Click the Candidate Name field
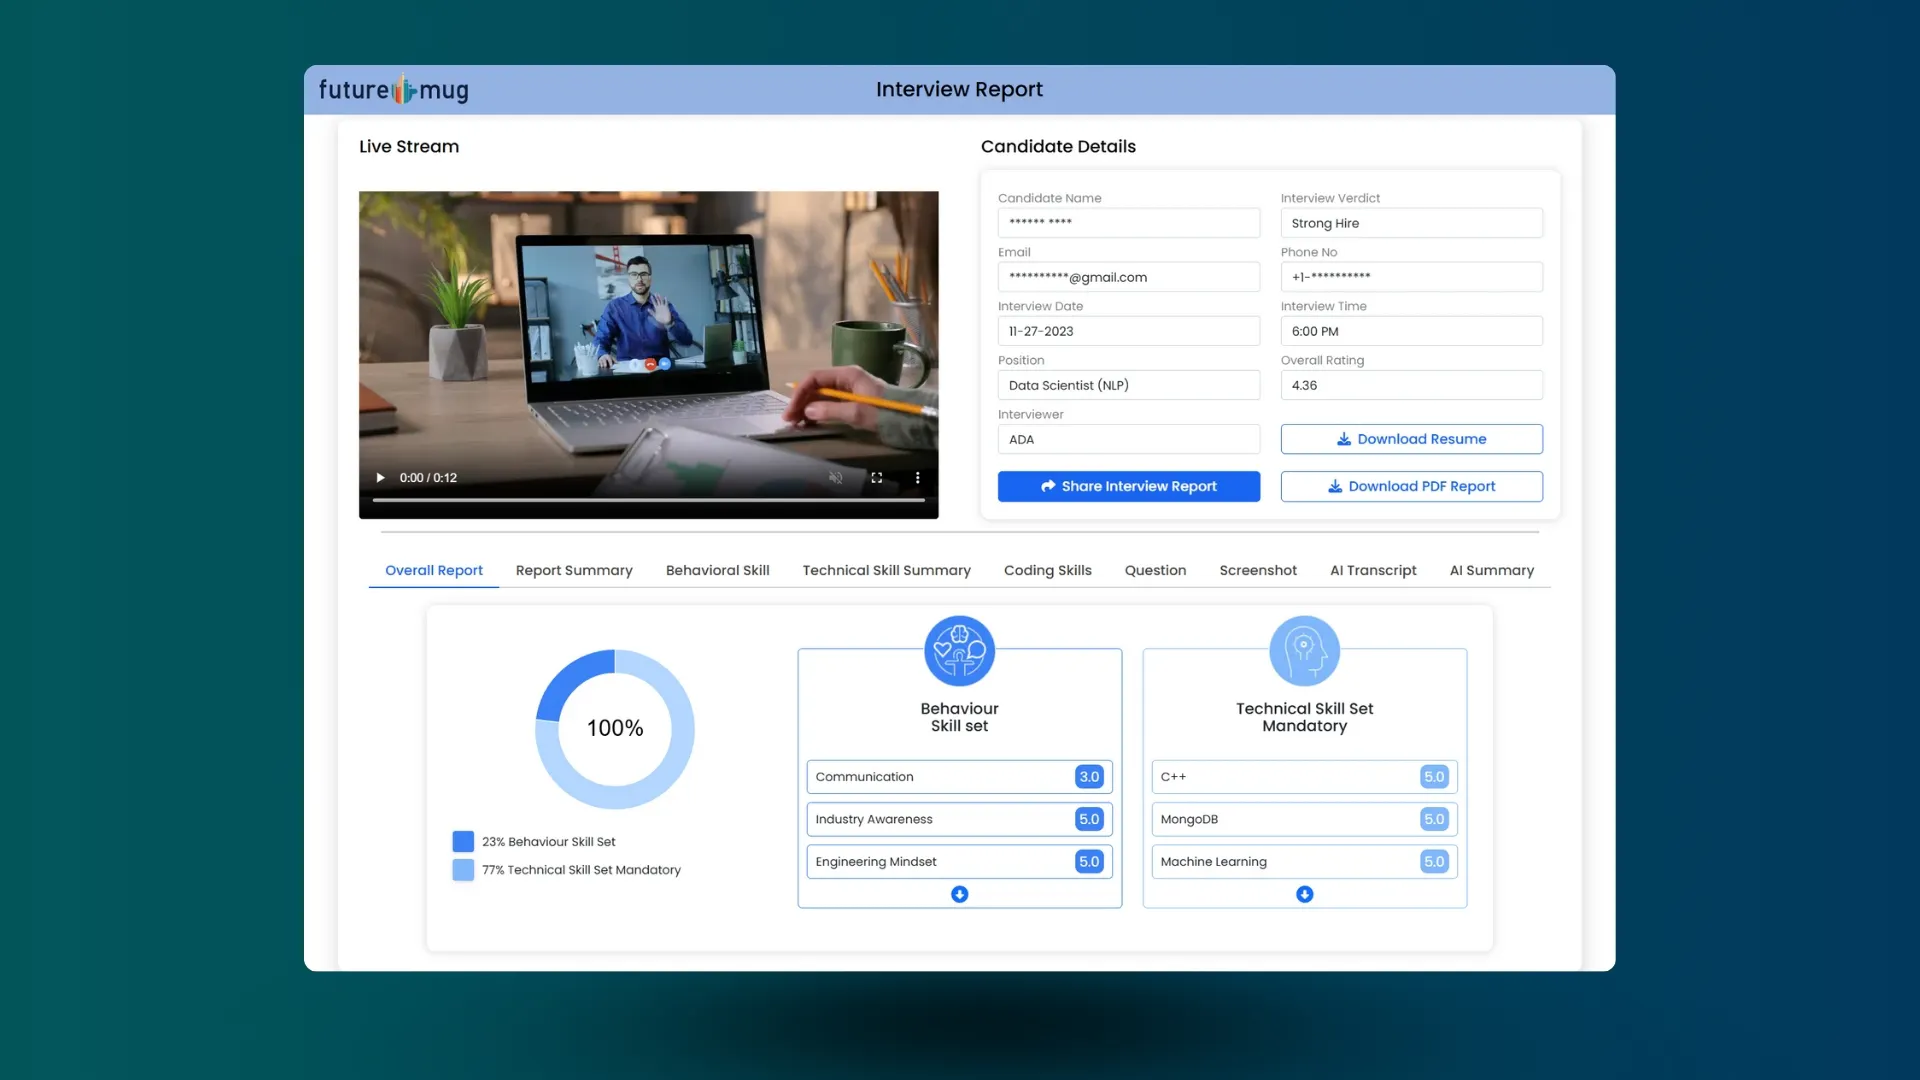 [1129, 223]
